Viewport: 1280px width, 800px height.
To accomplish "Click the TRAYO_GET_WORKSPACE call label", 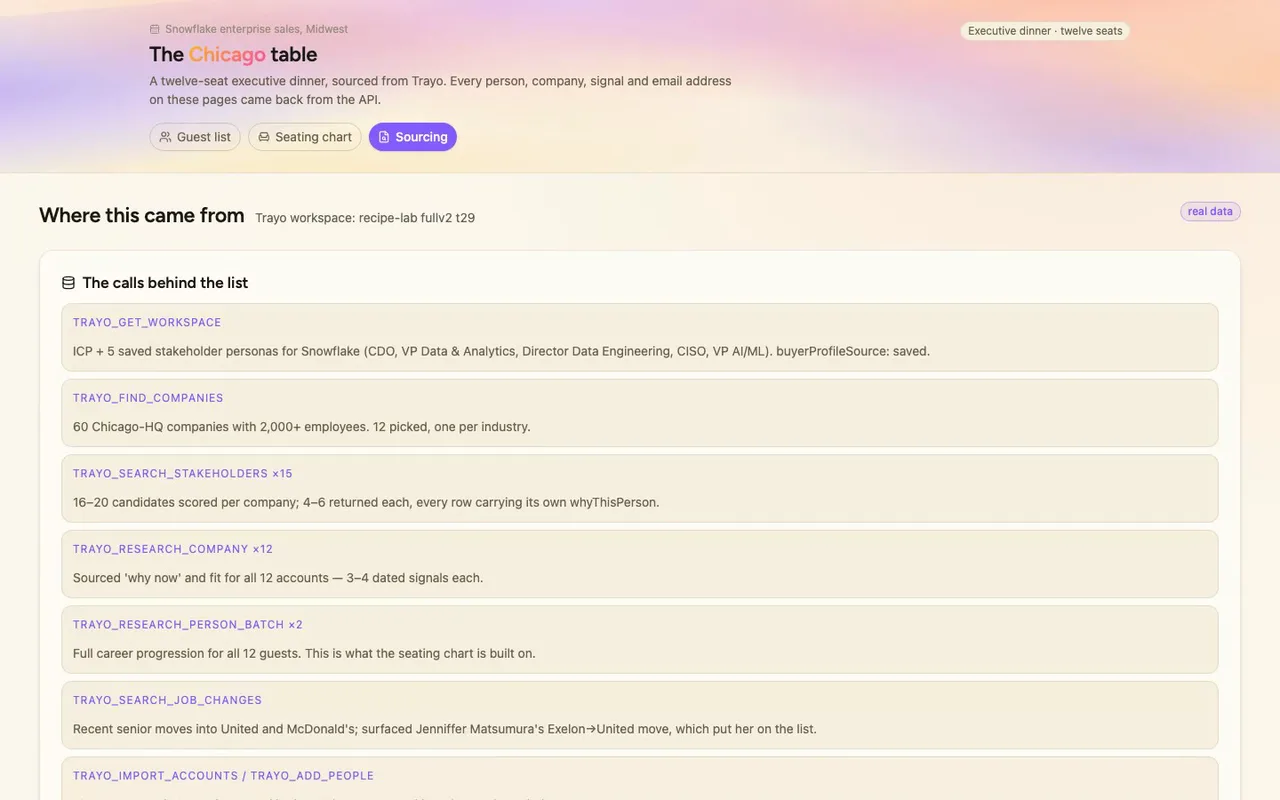I will 147,323.
